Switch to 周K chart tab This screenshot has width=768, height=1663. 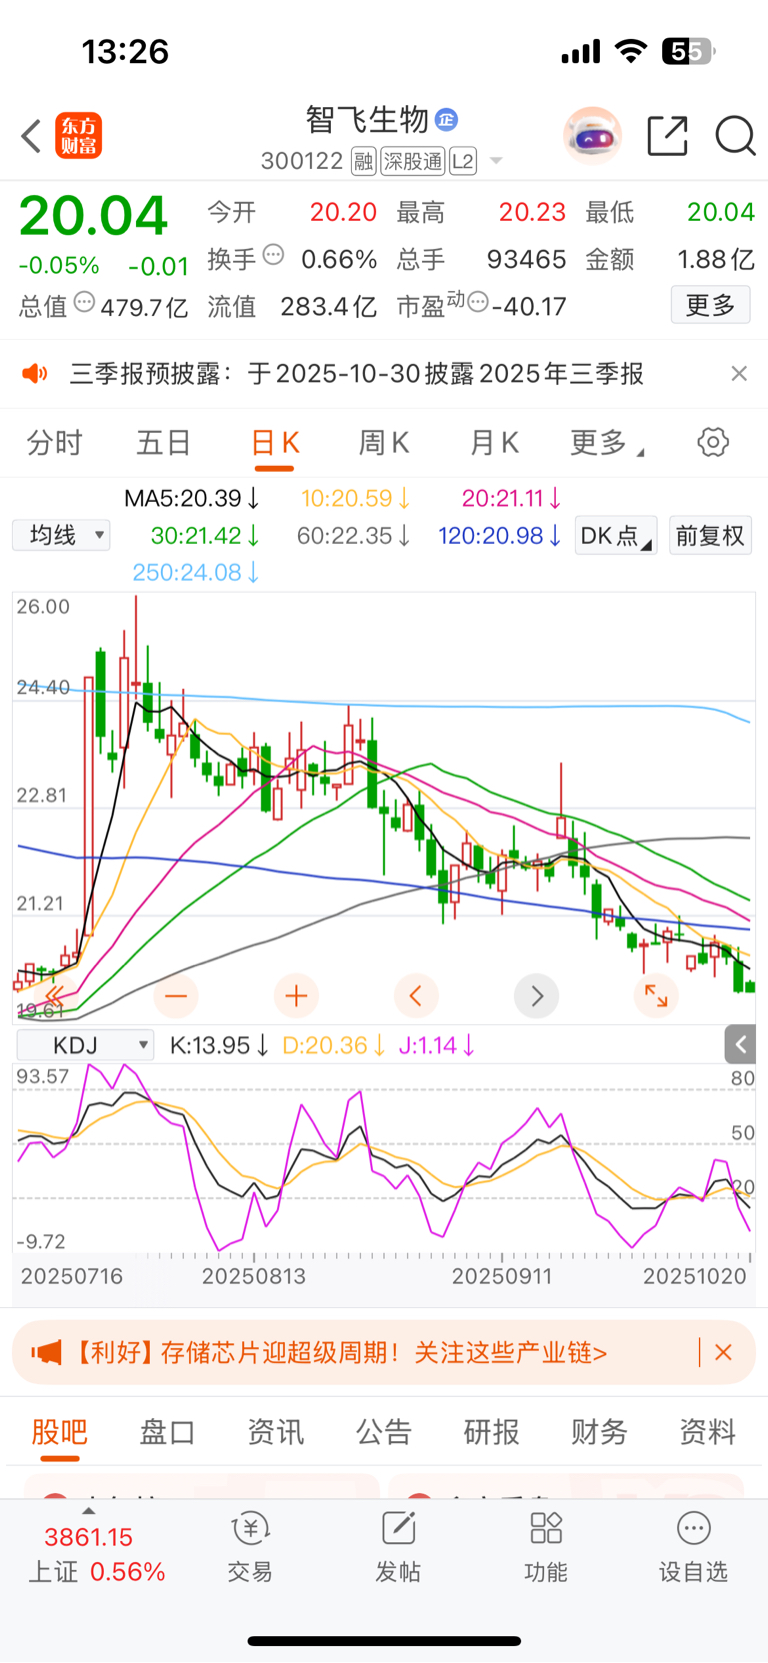(x=384, y=442)
